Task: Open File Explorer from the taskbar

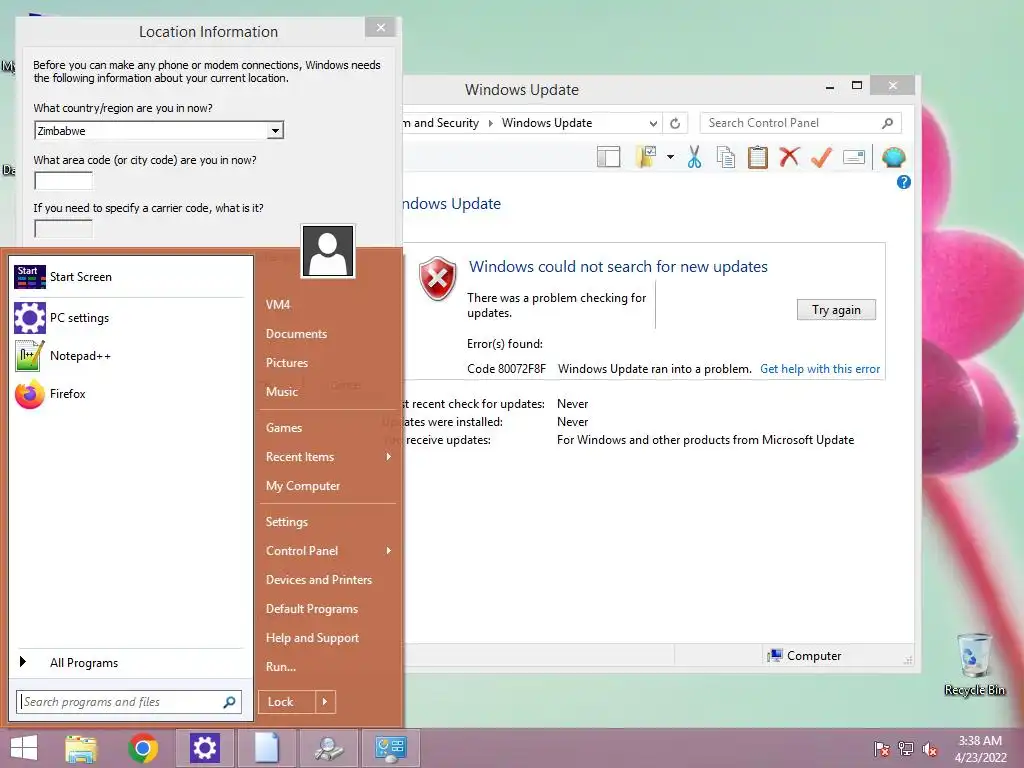Action: [81, 748]
